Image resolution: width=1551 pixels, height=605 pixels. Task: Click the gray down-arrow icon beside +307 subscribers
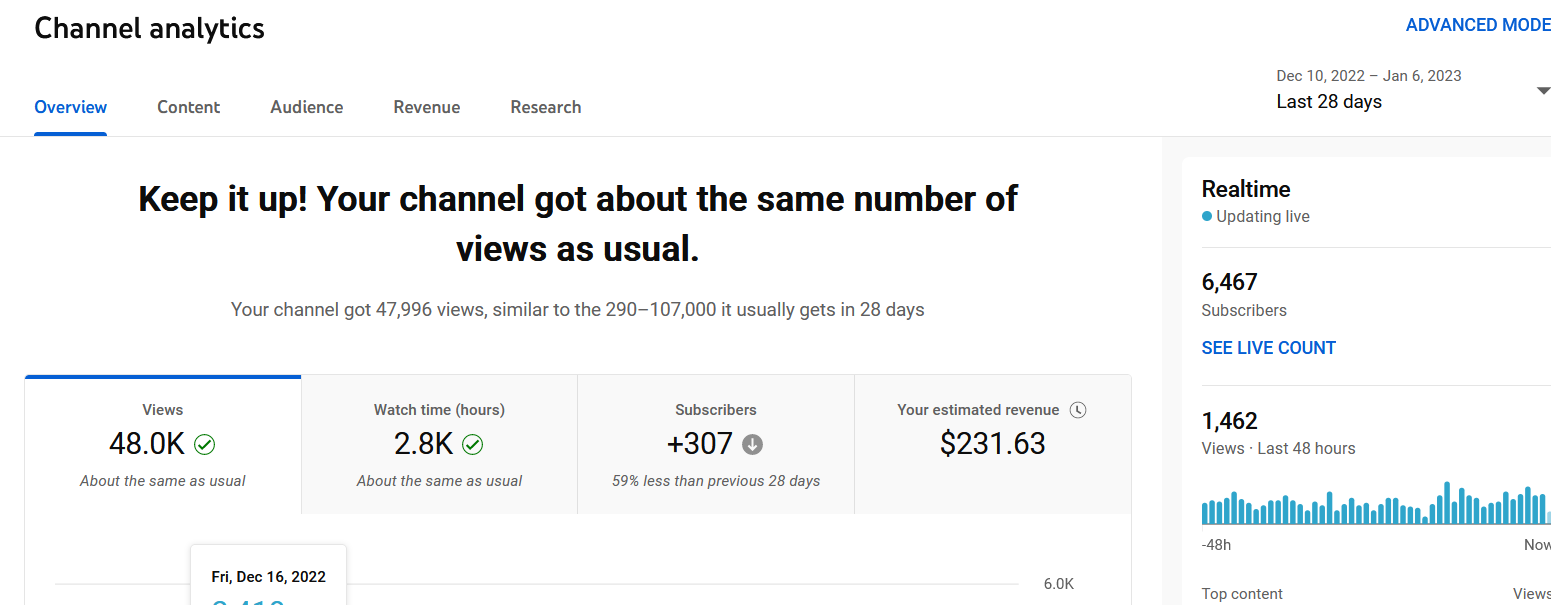[753, 444]
